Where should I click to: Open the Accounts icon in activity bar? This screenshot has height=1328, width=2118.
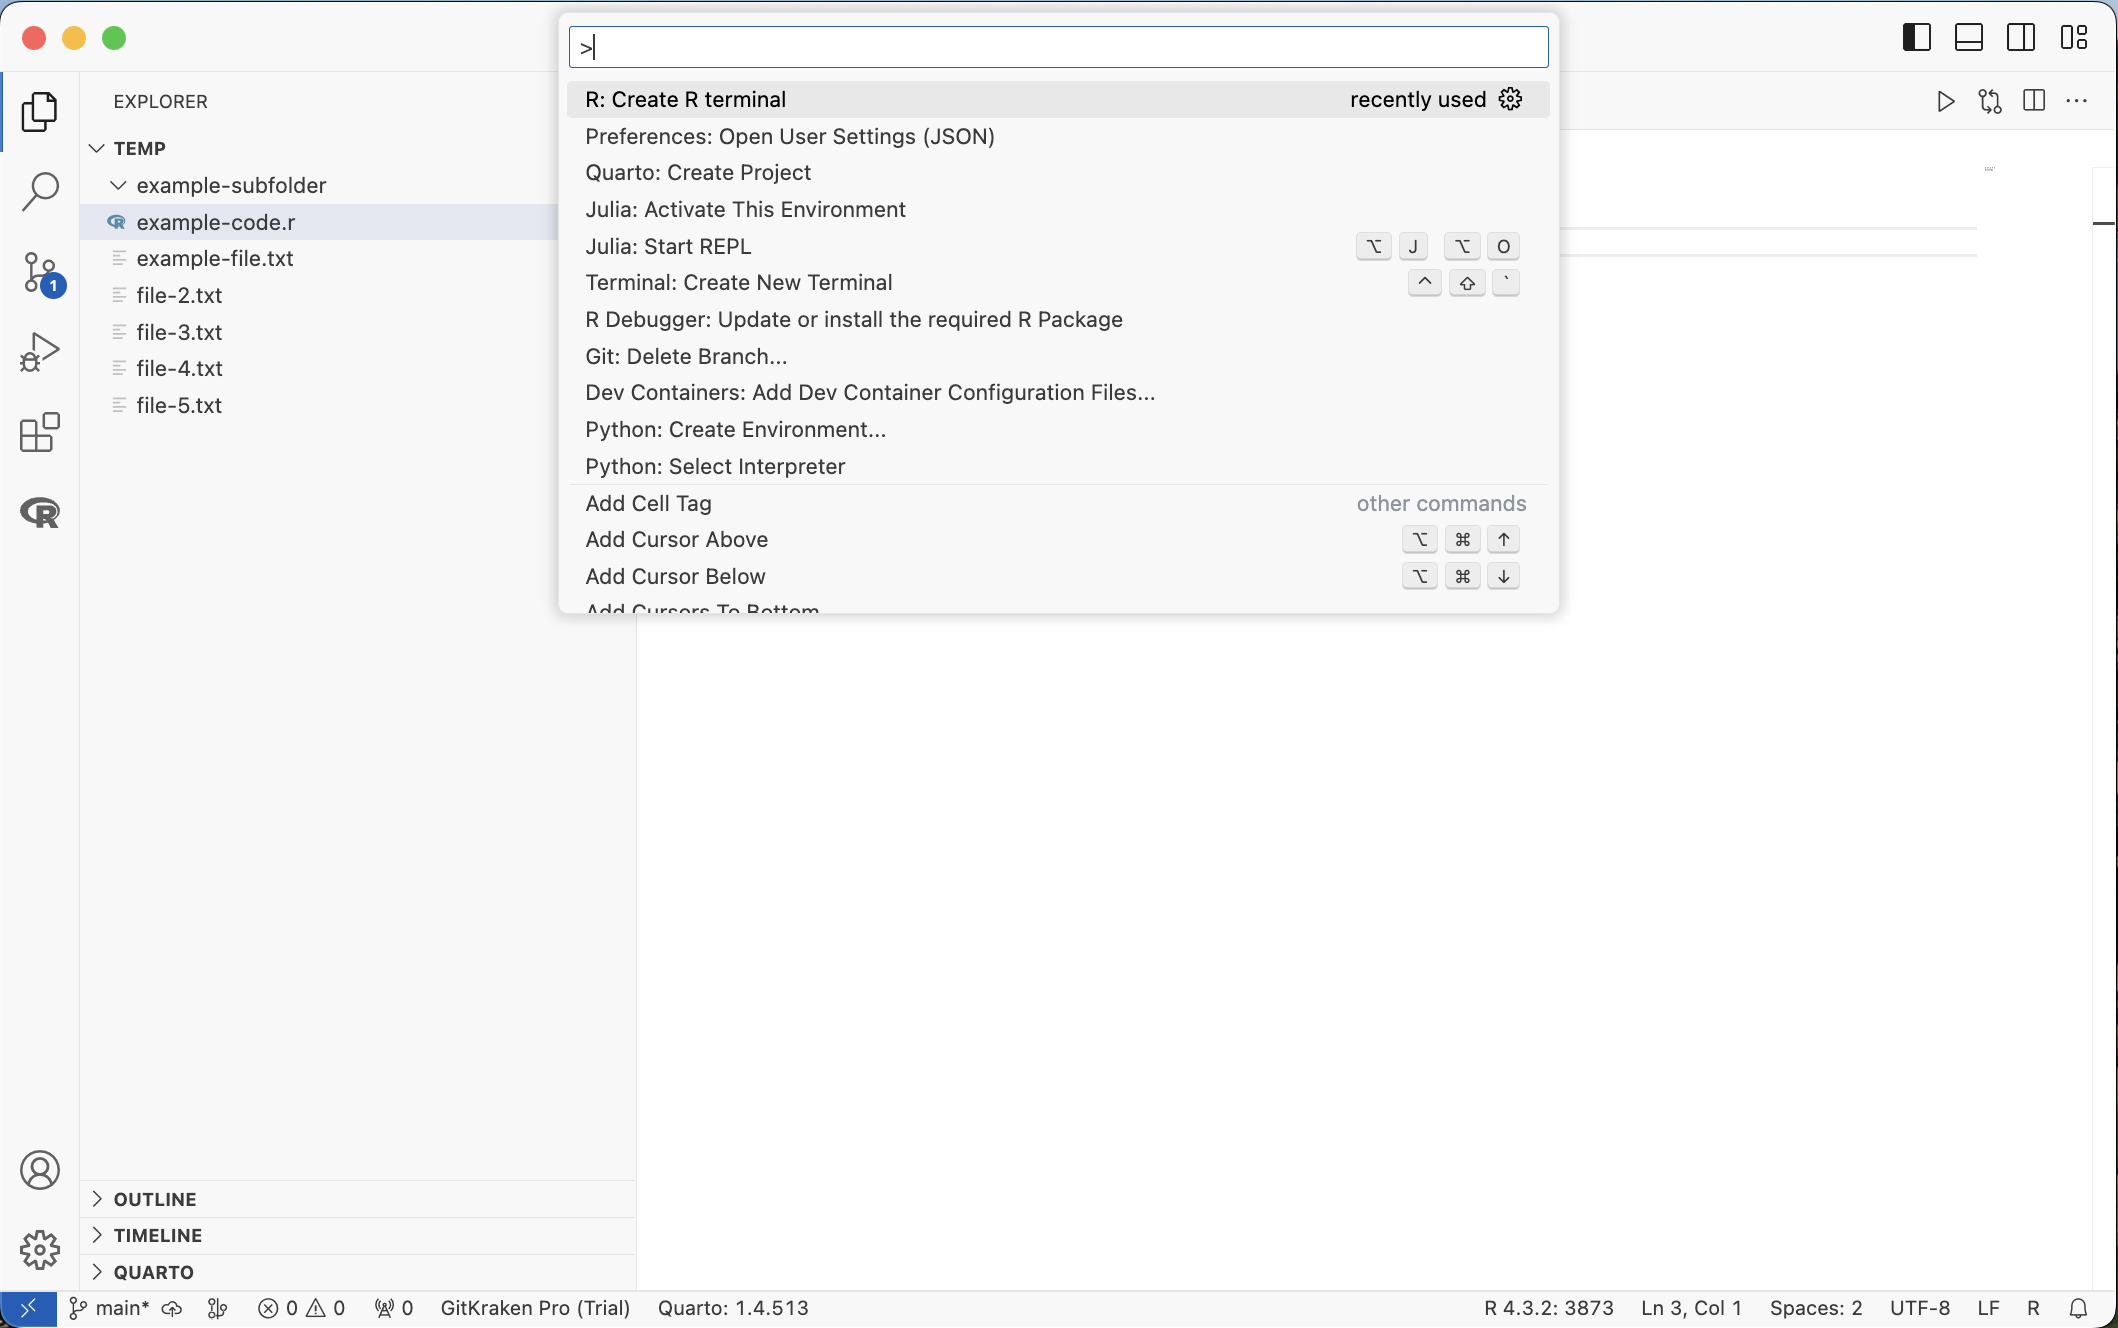pos(40,1170)
